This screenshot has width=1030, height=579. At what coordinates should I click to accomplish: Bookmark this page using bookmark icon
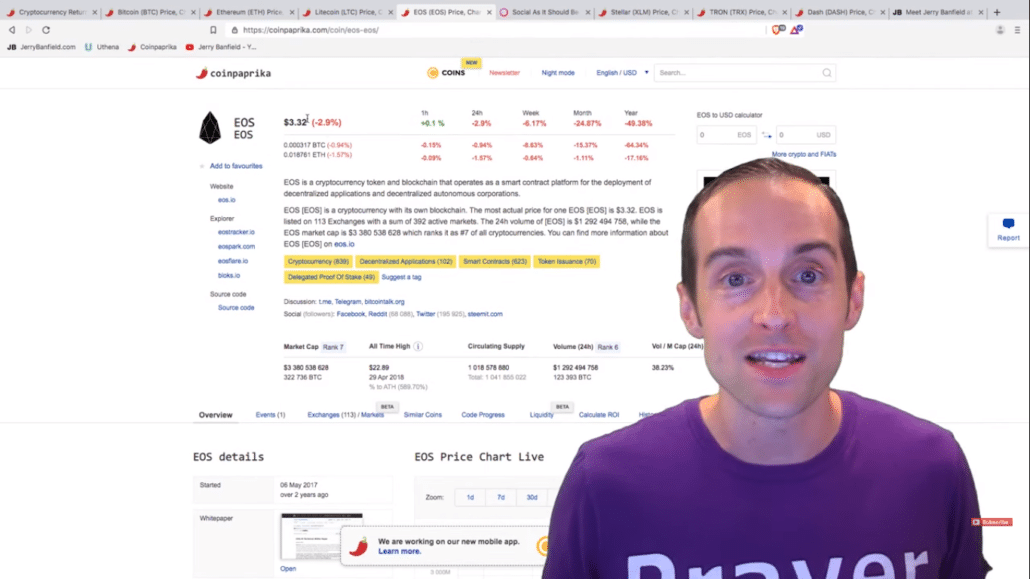point(213,30)
